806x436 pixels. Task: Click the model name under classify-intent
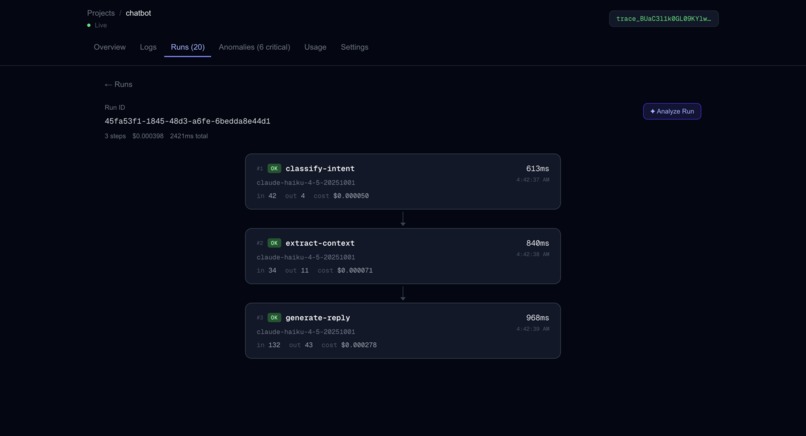click(x=306, y=183)
